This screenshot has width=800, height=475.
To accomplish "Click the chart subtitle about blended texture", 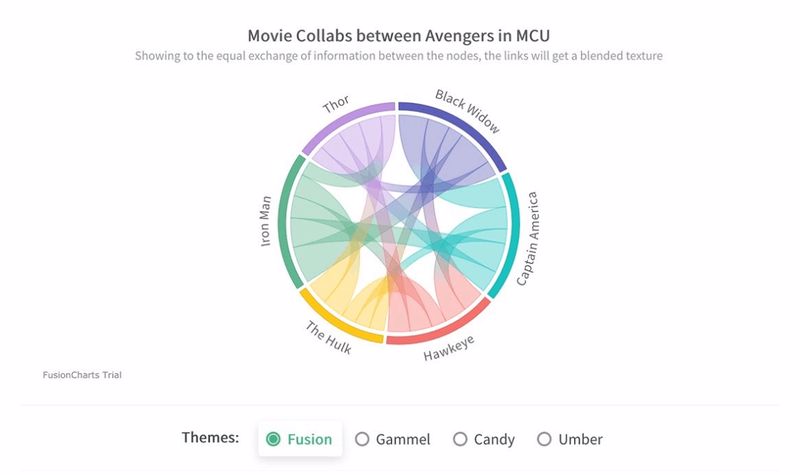I will click(398, 56).
